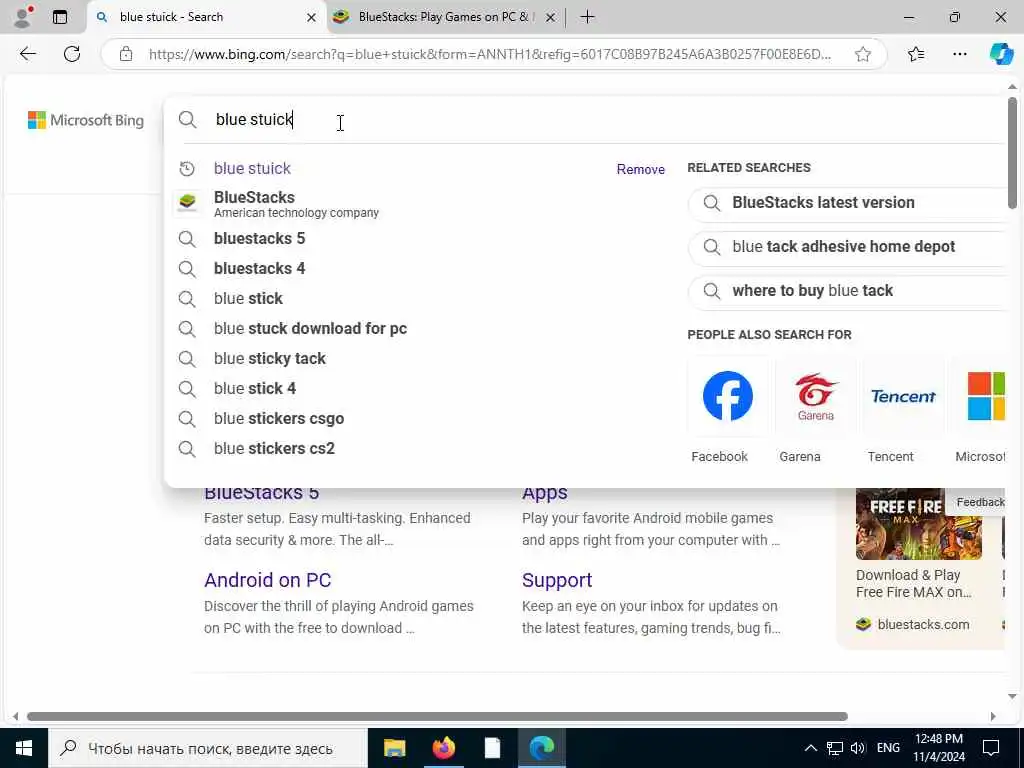Image resolution: width=1024 pixels, height=768 pixels.
Task: Open Garena icon in People also search for
Action: pyautogui.click(x=815, y=396)
